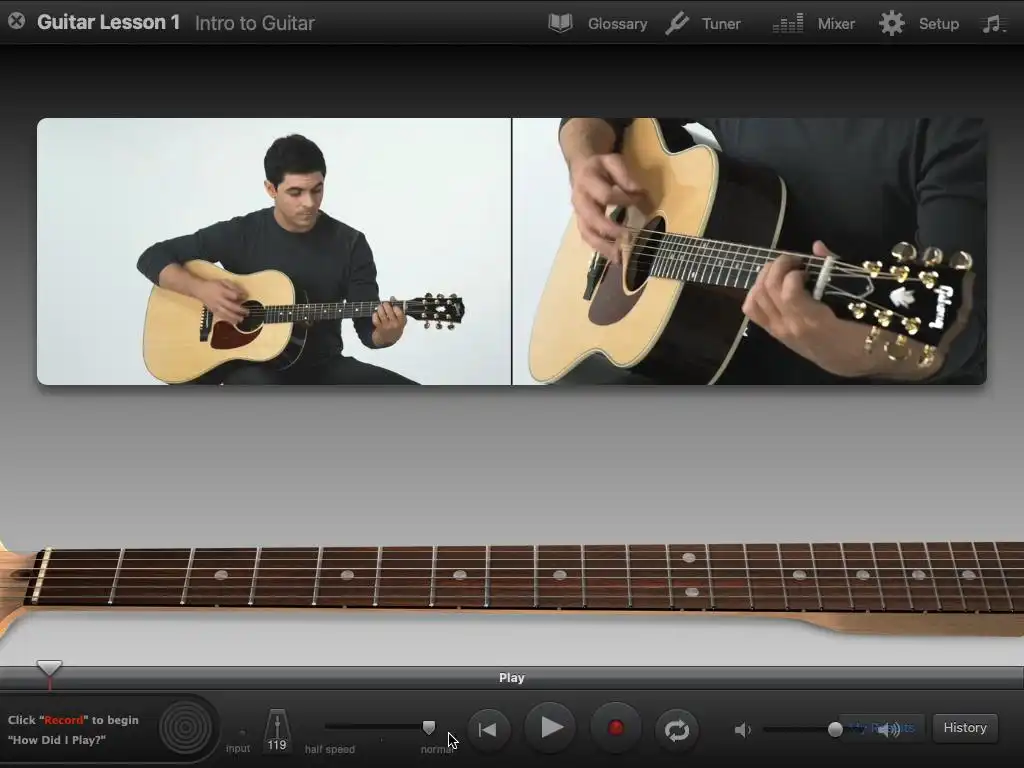Click the wide-shot instructor video

click(274, 251)
